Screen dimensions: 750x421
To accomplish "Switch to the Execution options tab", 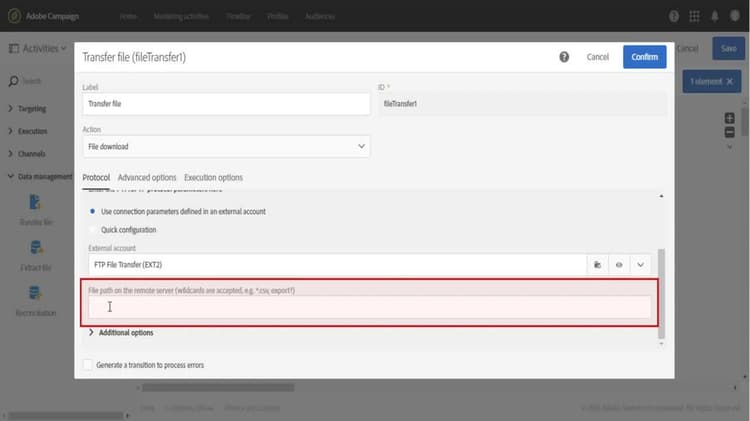I will pos(213,177).
